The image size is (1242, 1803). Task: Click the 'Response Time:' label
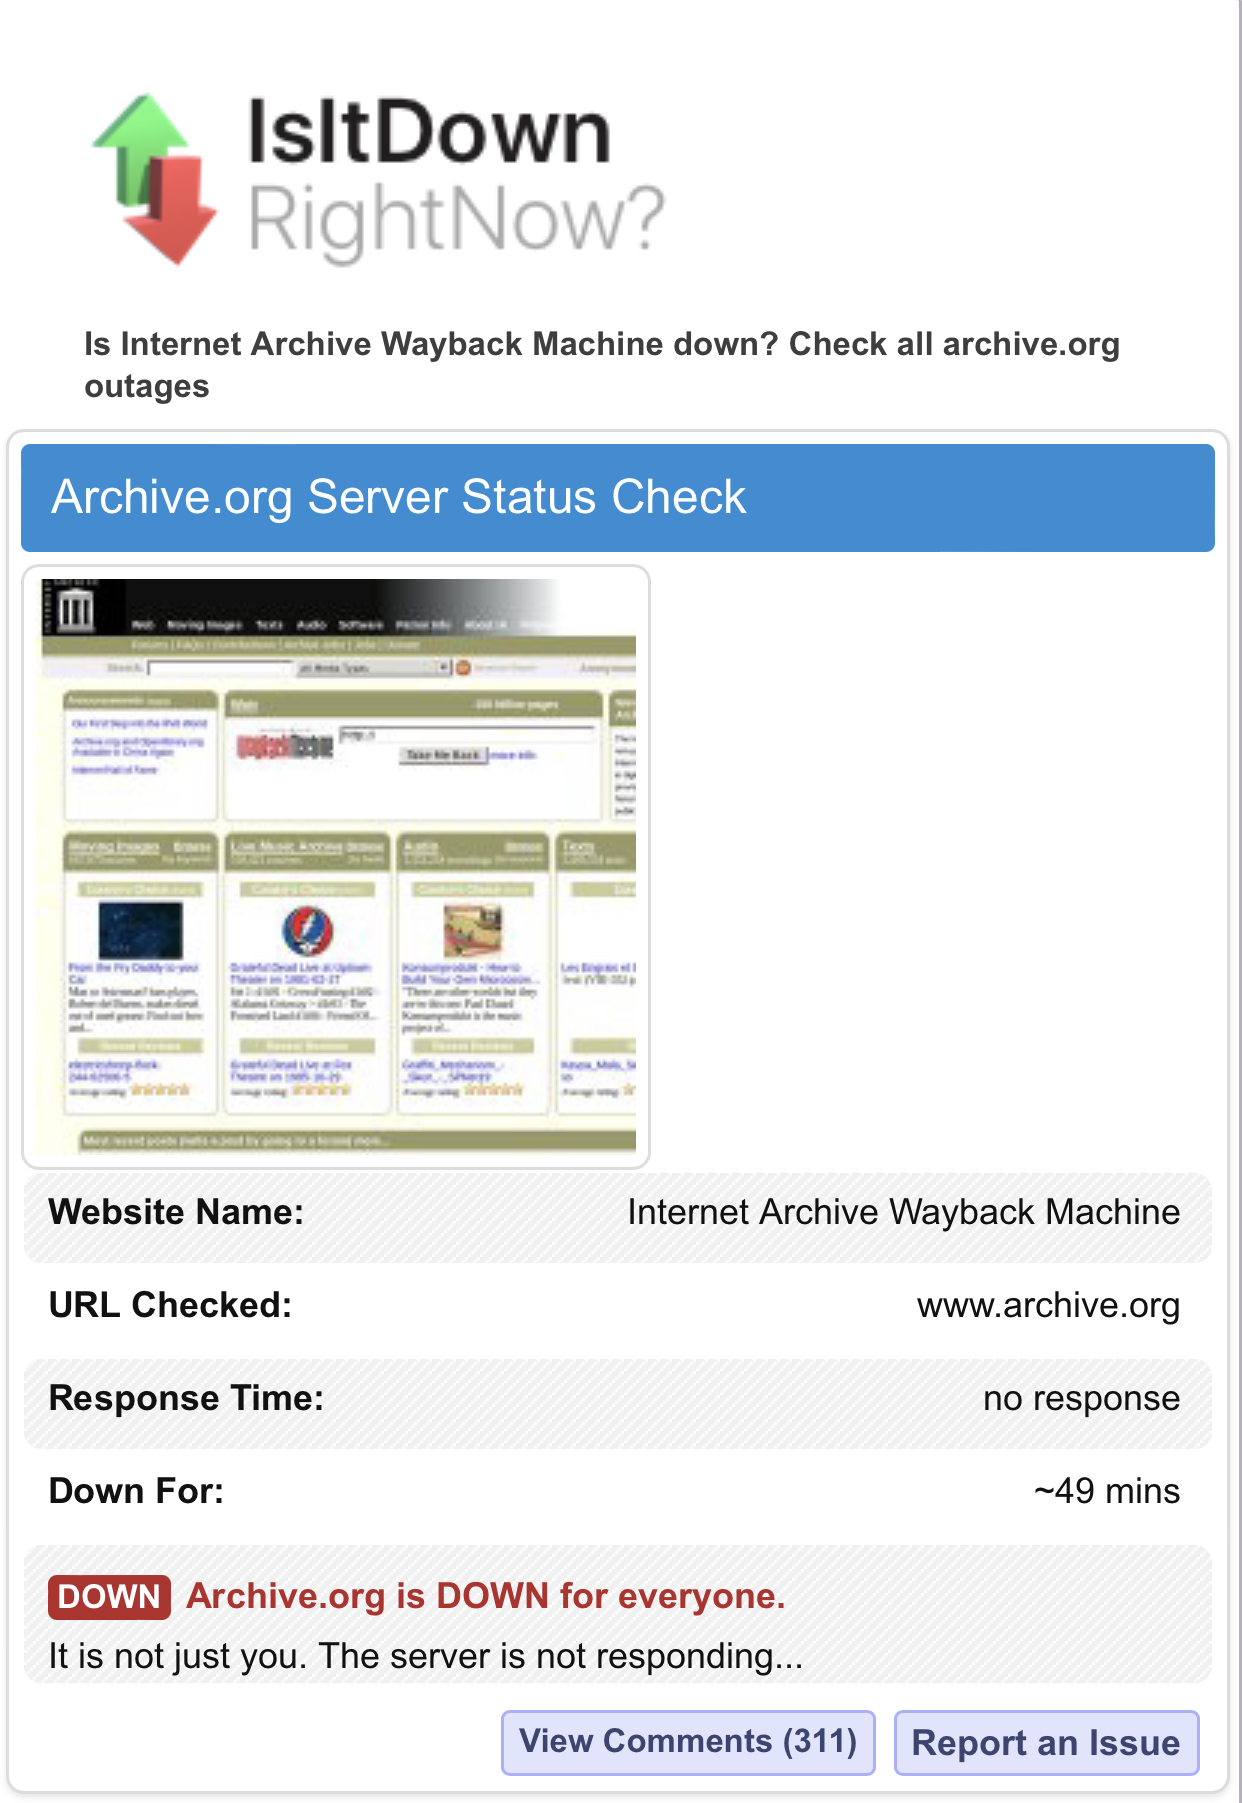coord(187,1398)
